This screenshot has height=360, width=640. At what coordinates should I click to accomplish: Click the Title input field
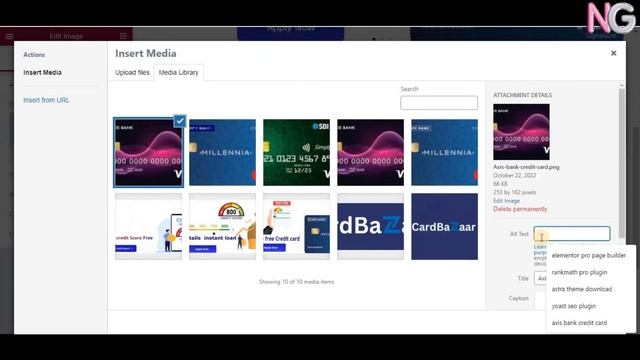tap(540, 278)
